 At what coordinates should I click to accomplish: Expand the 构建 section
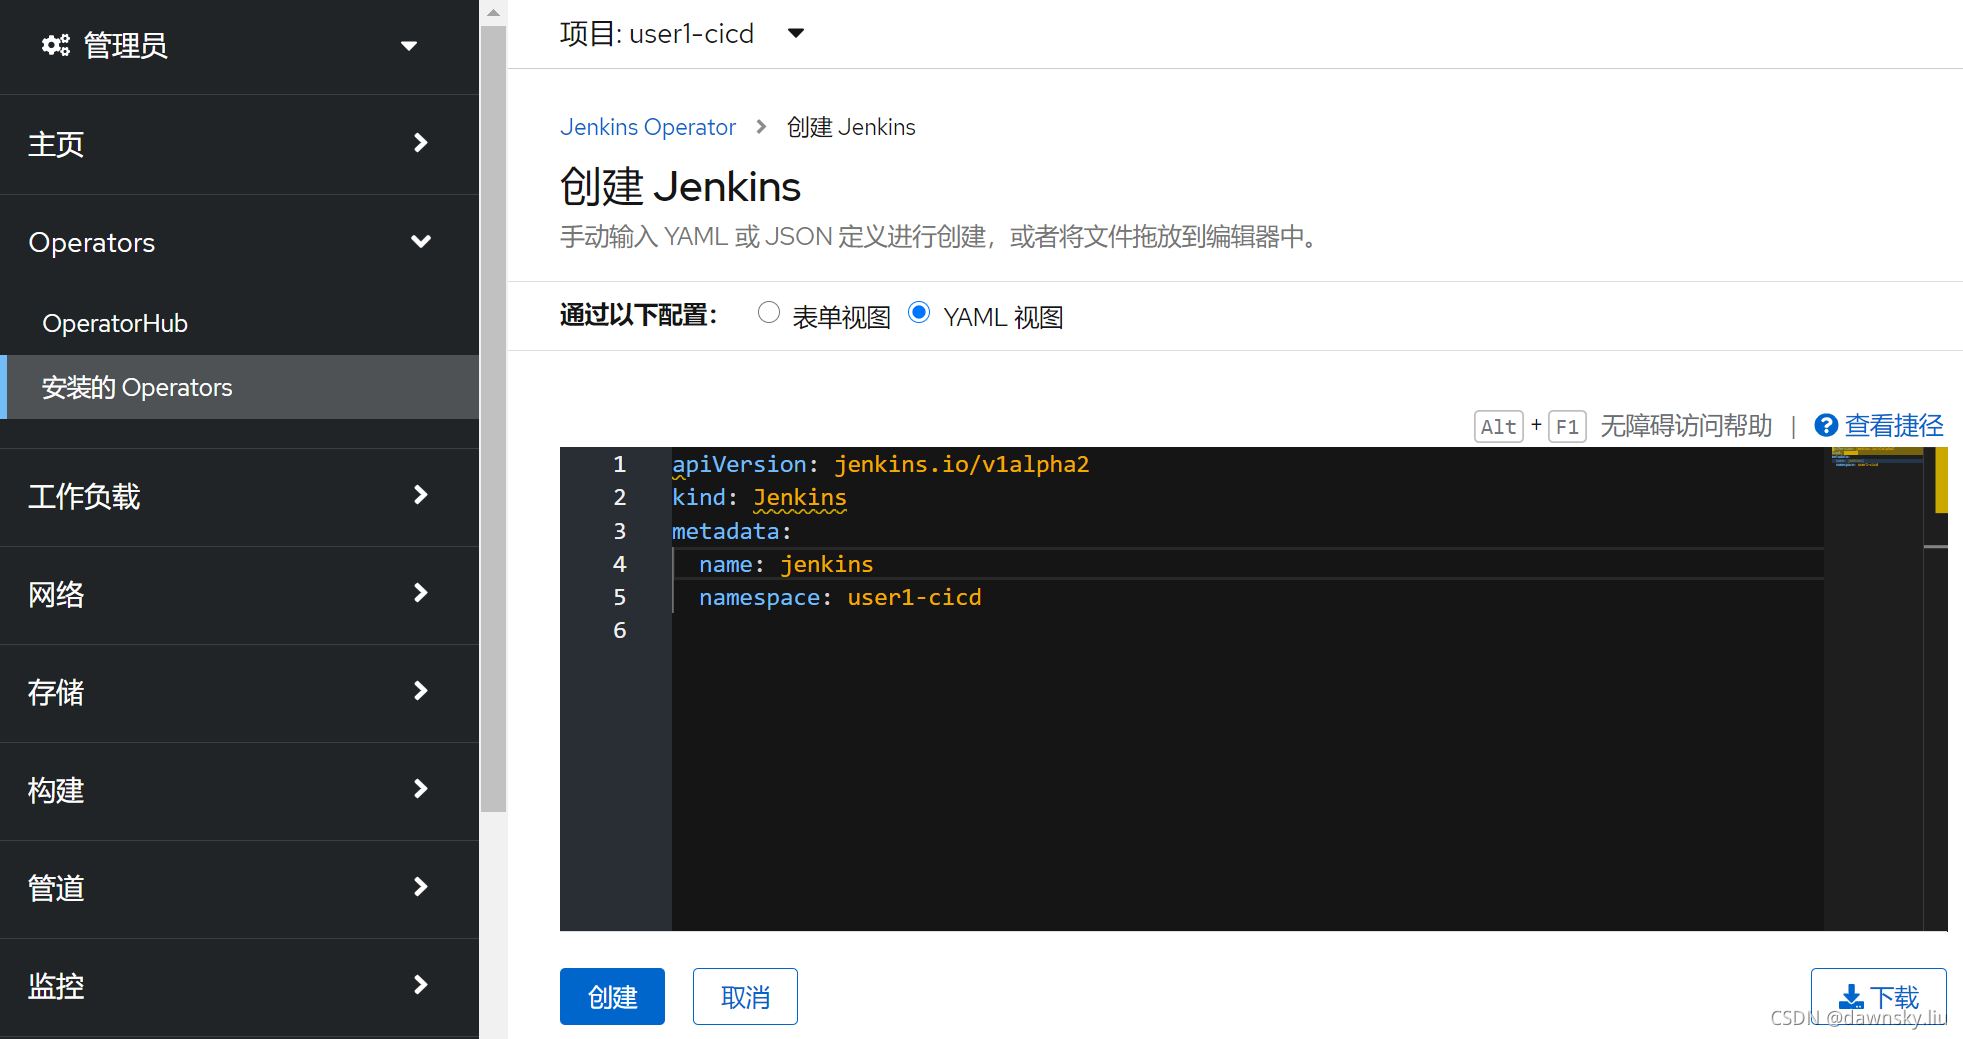(x=239, y=790)
